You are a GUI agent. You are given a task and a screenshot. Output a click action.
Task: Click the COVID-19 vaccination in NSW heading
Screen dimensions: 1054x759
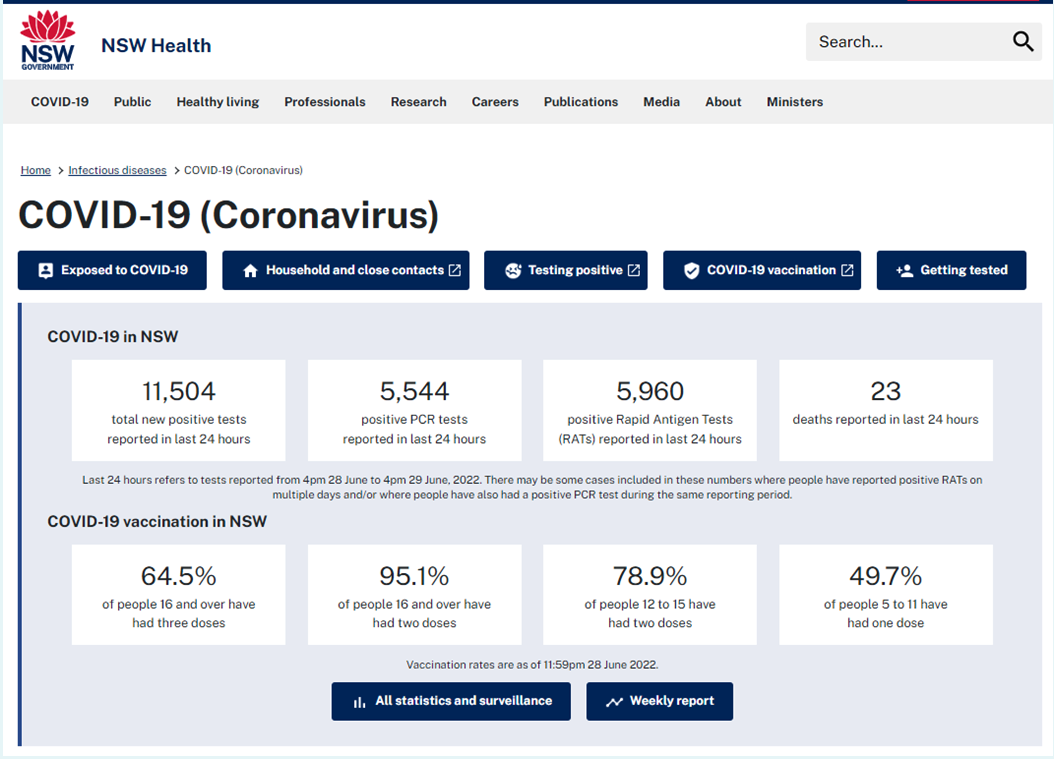(157, 521)
